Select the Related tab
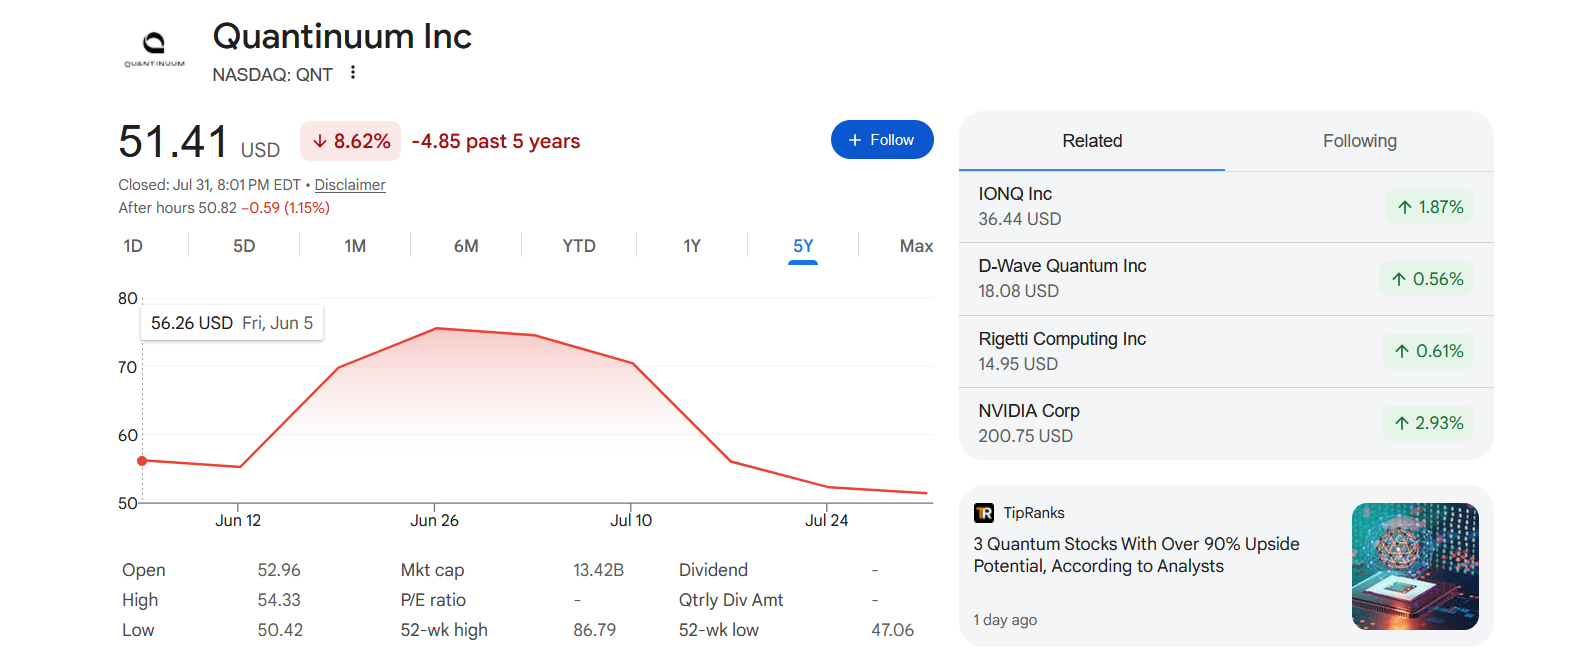The height and width of the screenshot is (662, 1585). [x=1092, y=141]
